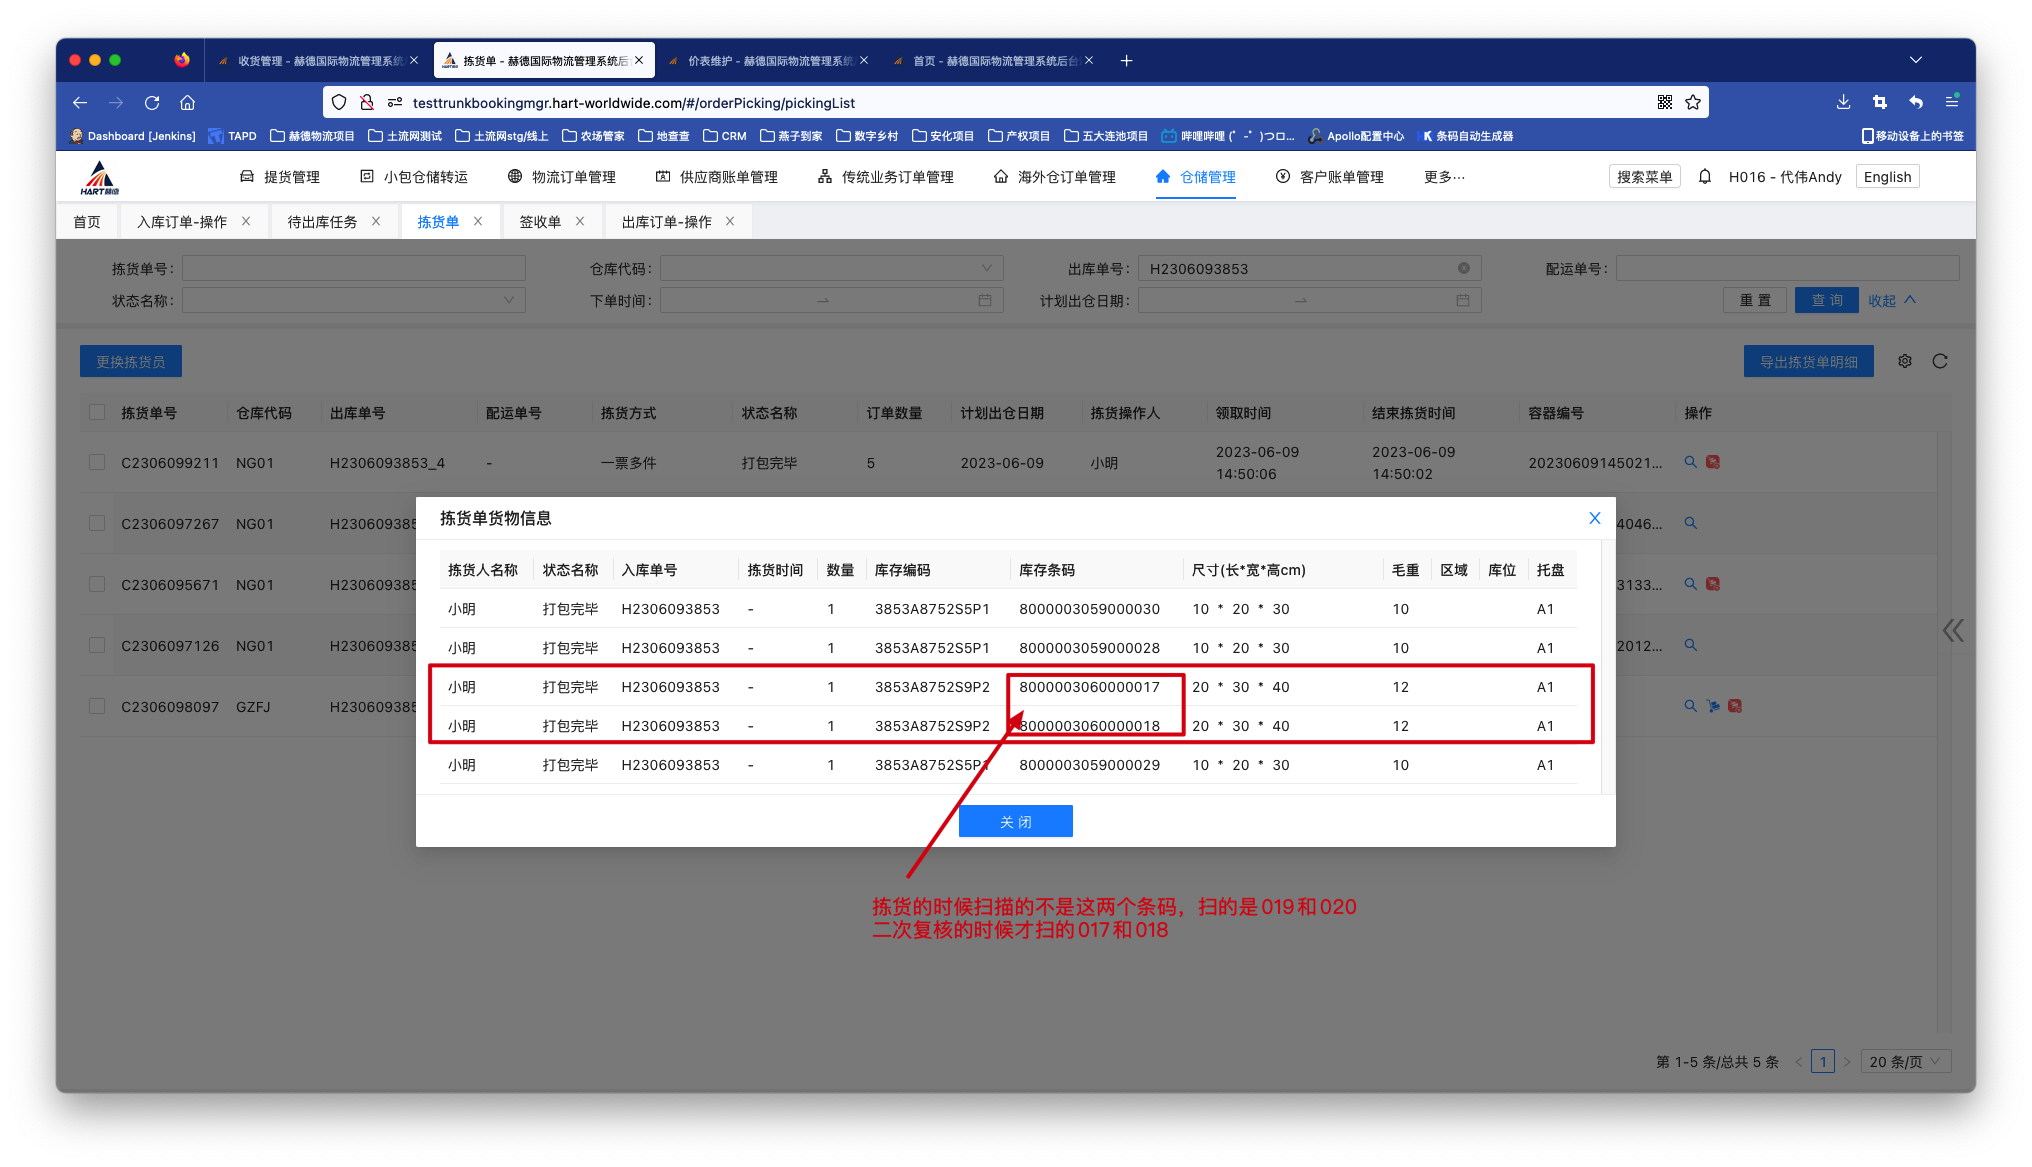The height and width of the screenshot is (1167, 2032).
Task: Switch to the 待出库任务 tab
Action: [322, 222]
